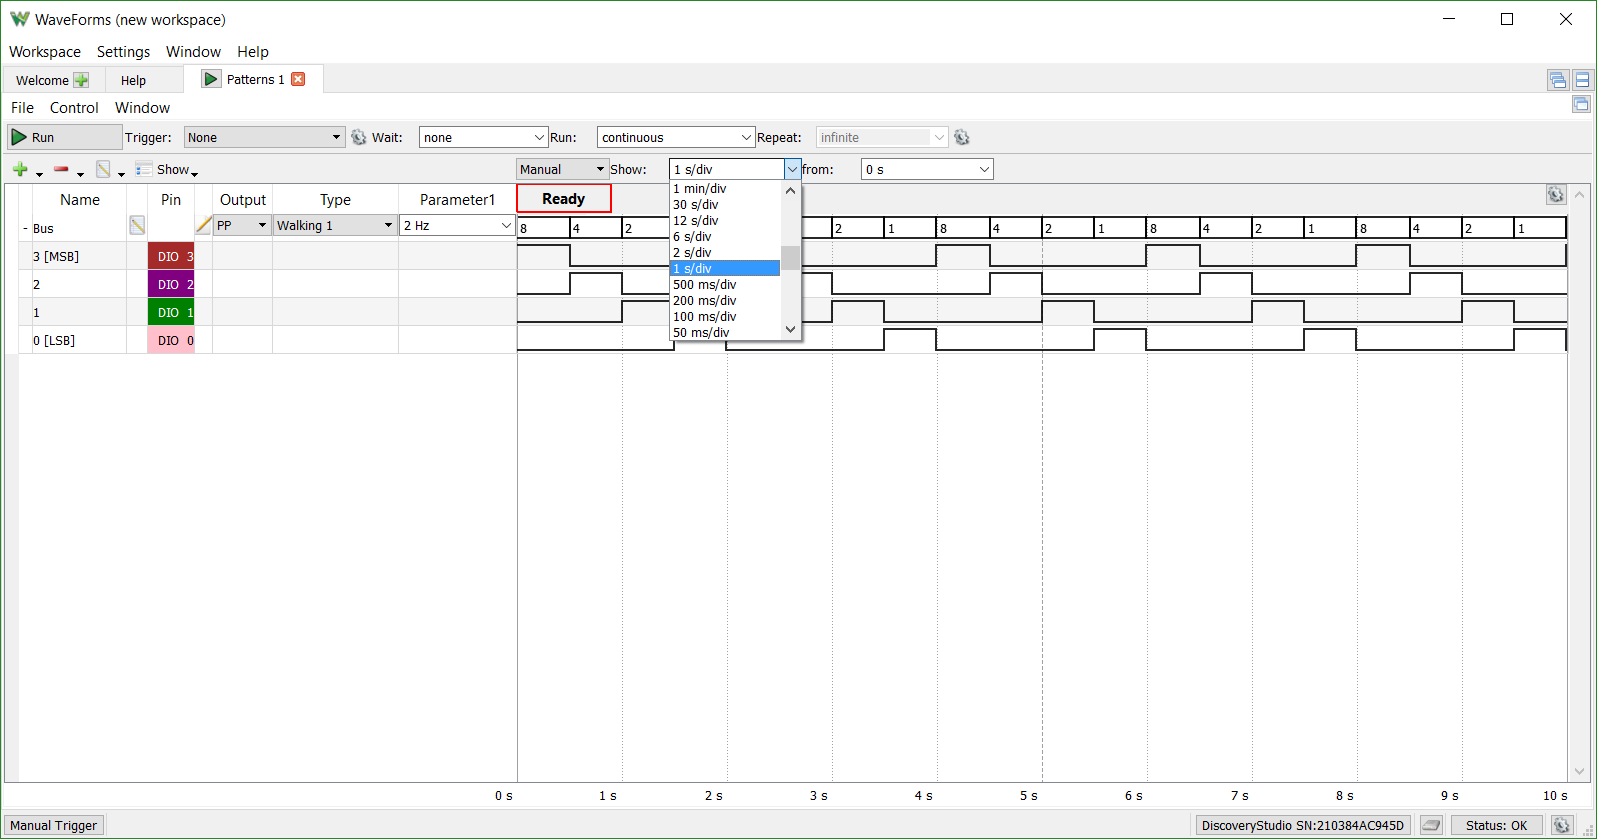Click the DIO 3 red pin color cell
The height and width of the screenshot is (839, 1597).
pyautogui.click(x=171, y=256)
